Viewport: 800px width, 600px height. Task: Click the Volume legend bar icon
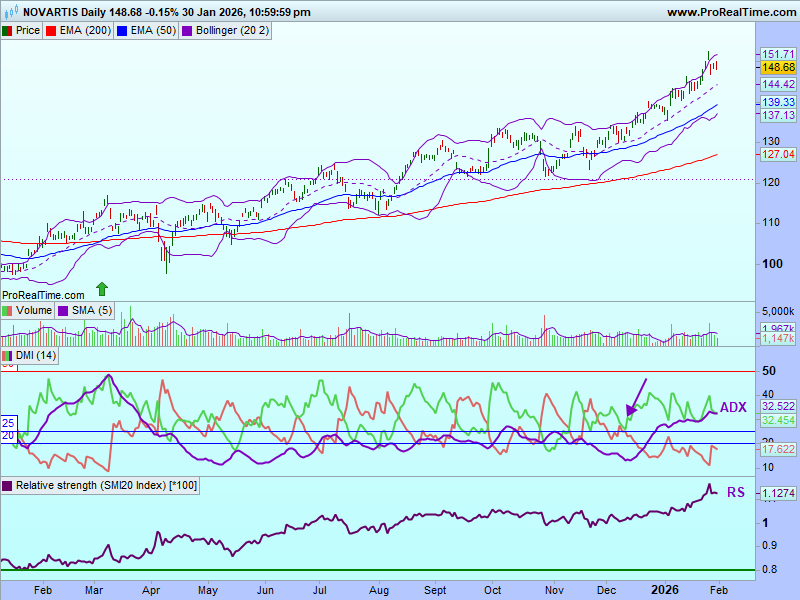coord(8,311)
